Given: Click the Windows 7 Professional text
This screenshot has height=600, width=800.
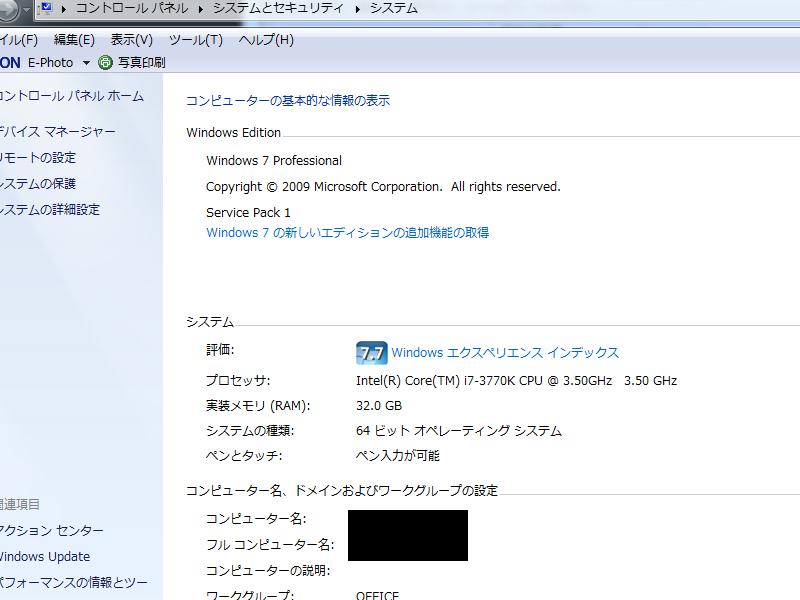Looking at the screenshot, I should (x=274, y=161).
